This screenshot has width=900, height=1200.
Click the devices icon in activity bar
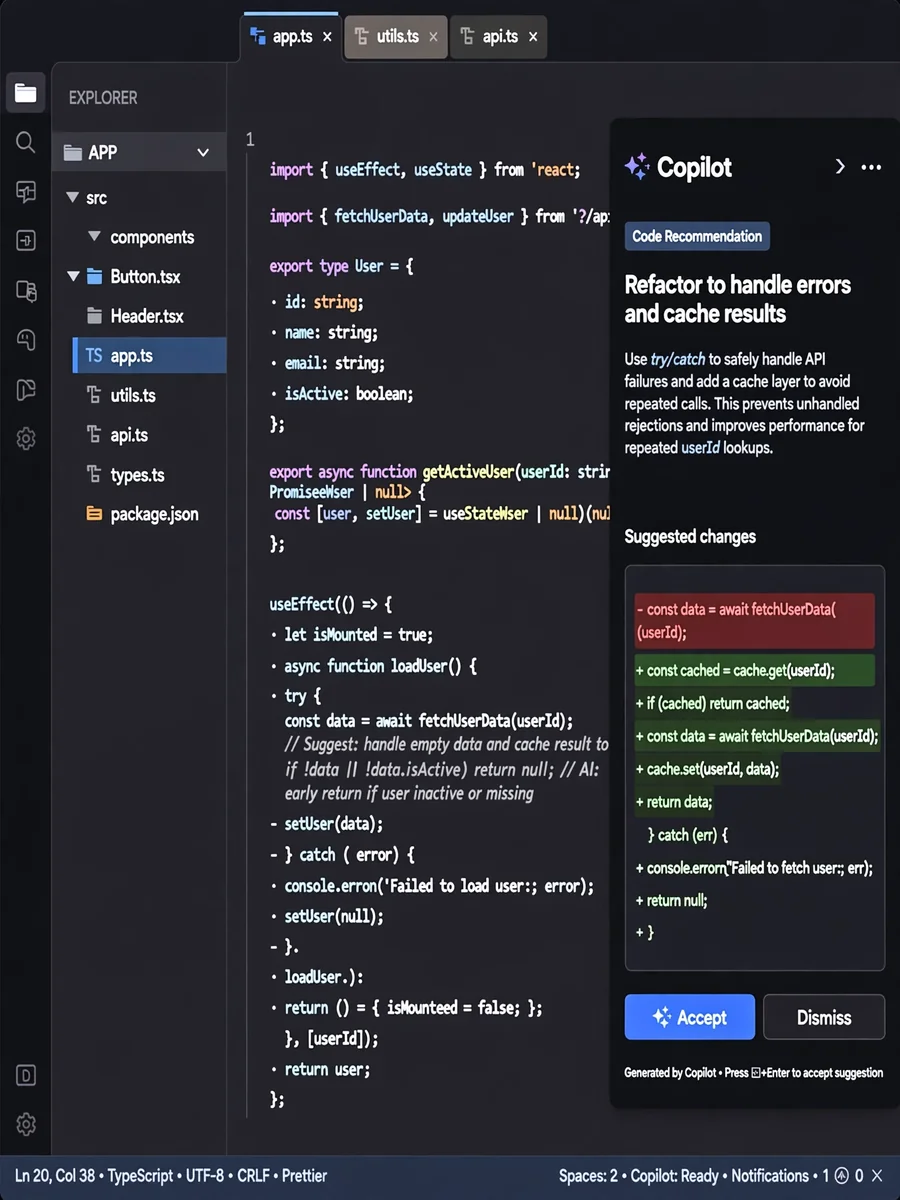[26, 290]
